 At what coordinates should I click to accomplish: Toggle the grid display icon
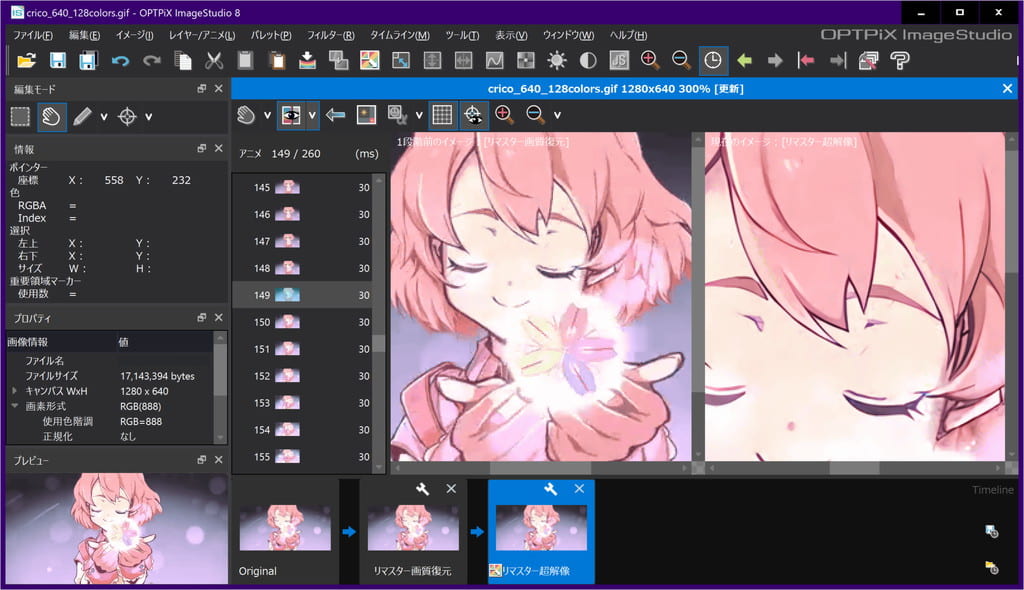[442, 115]
